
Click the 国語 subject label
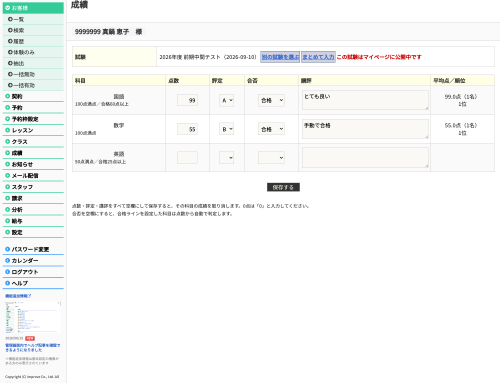tap(119, 97)
